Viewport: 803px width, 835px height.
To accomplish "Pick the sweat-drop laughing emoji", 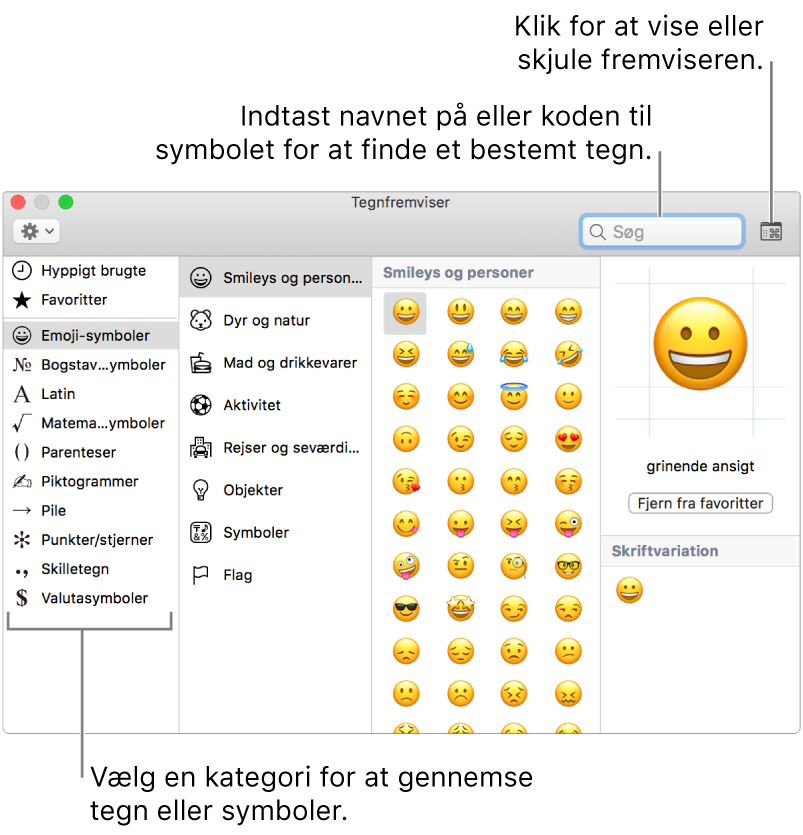I will 461,355.
